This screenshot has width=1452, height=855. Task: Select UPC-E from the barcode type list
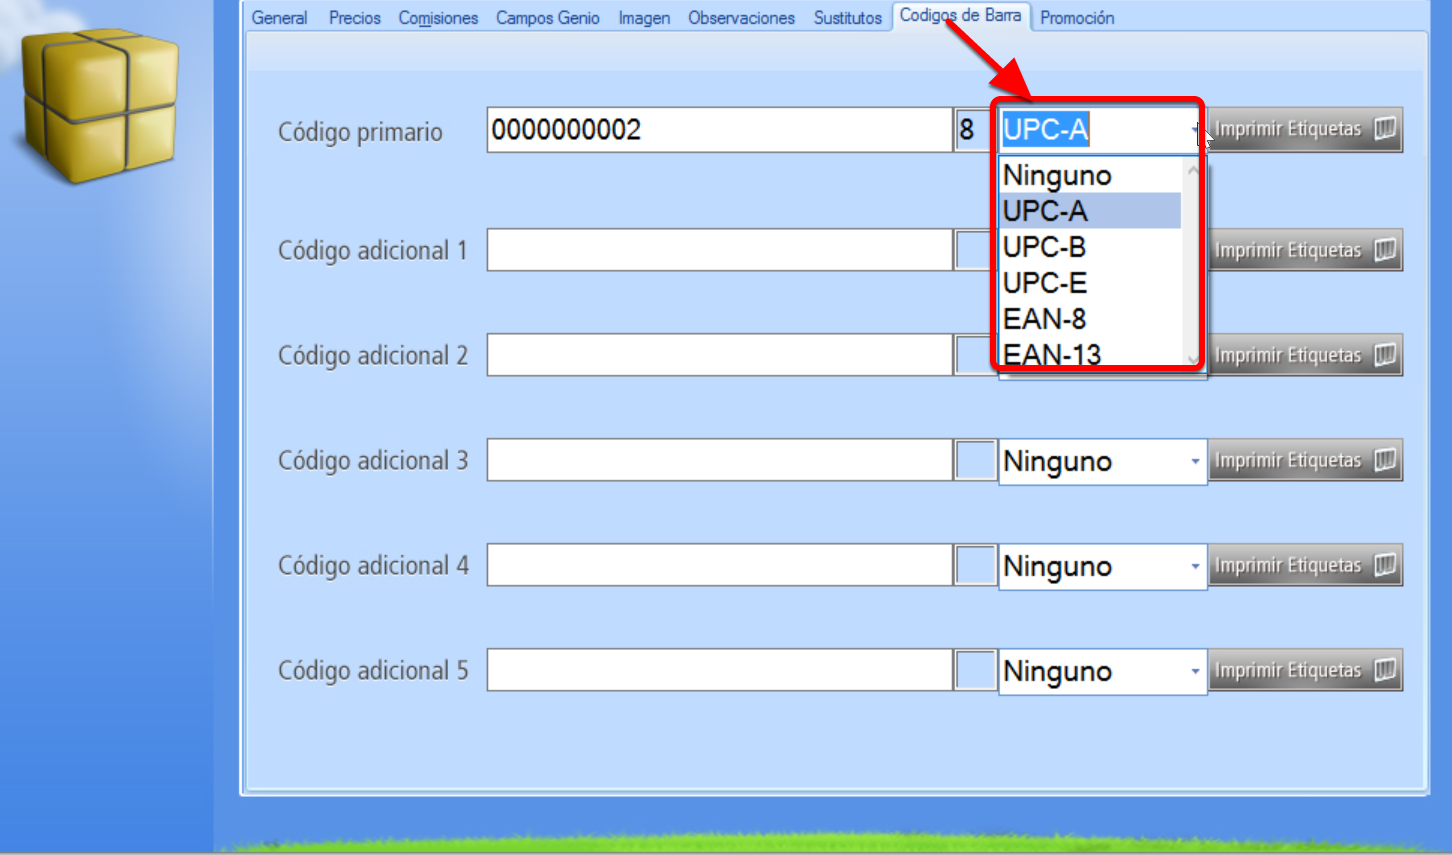coord(1091,283)
